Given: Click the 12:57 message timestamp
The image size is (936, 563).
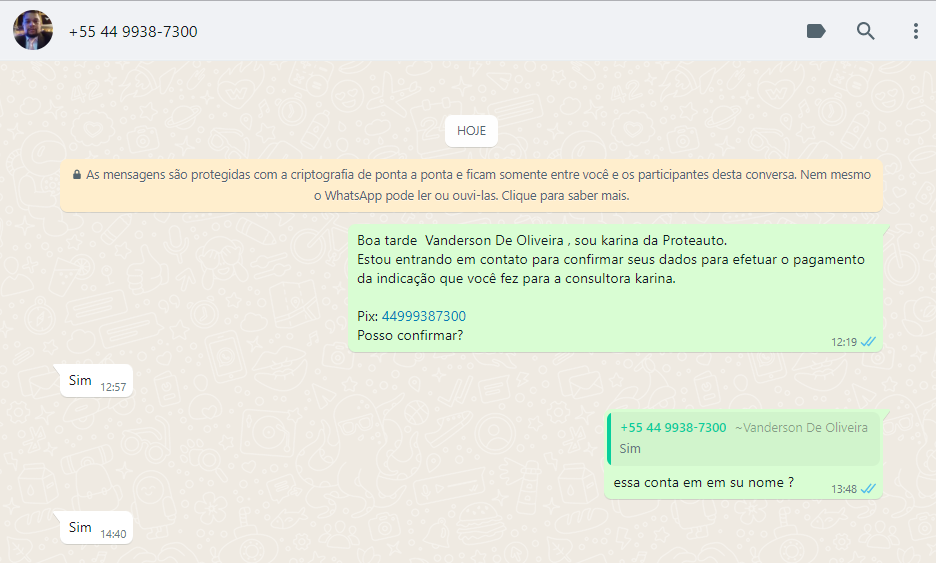Looking at the screenshot, I should [x=113, y=387].
